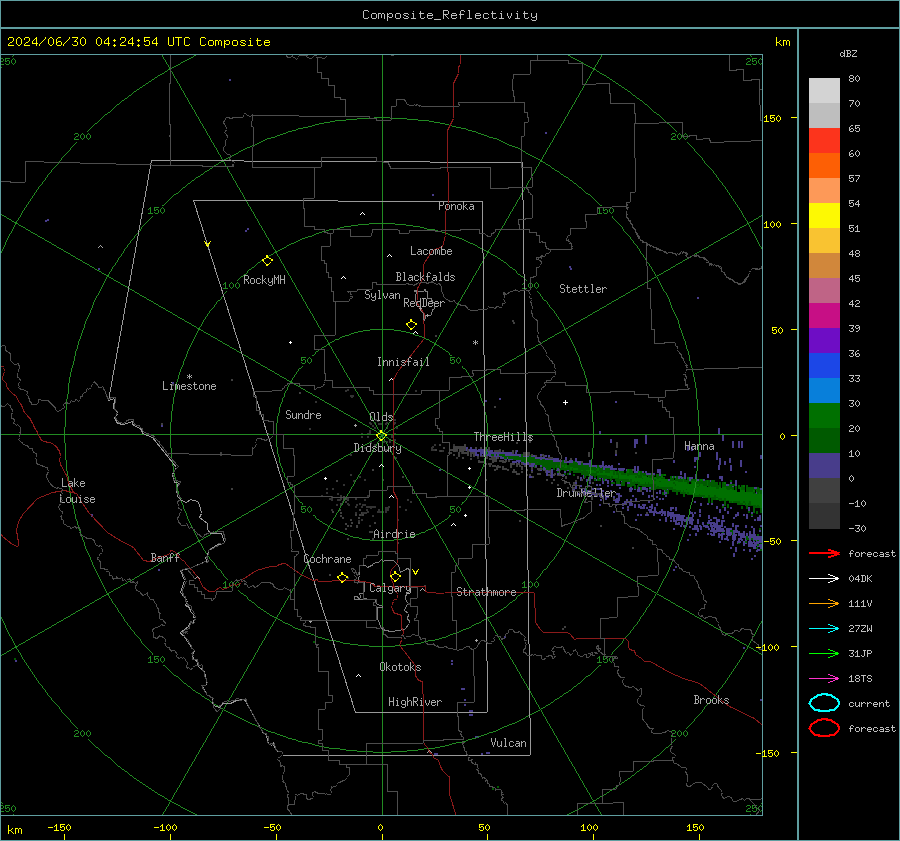Click the bright yellow dBZ scale swatch

pos(824,216)
